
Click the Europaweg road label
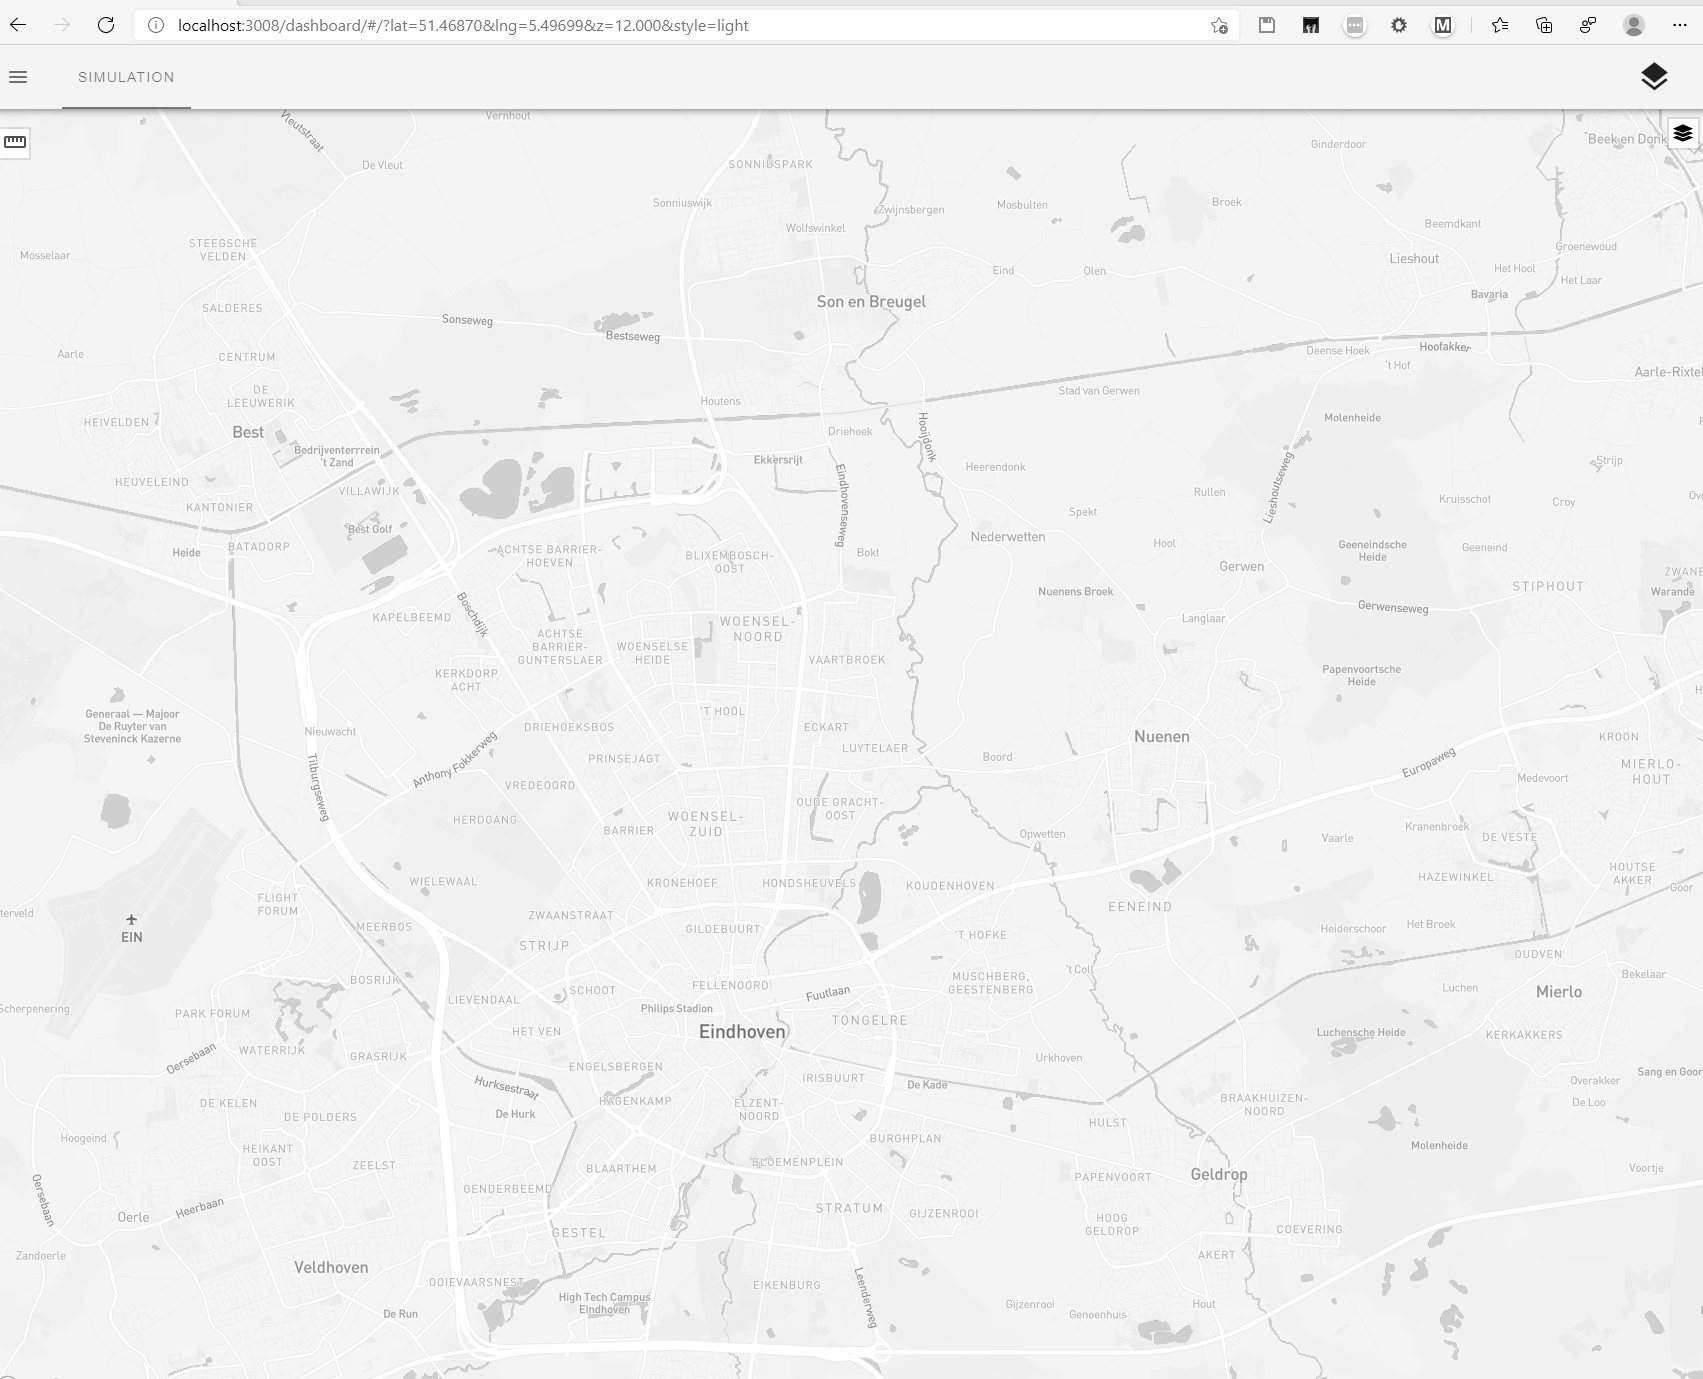point(1429,762)
